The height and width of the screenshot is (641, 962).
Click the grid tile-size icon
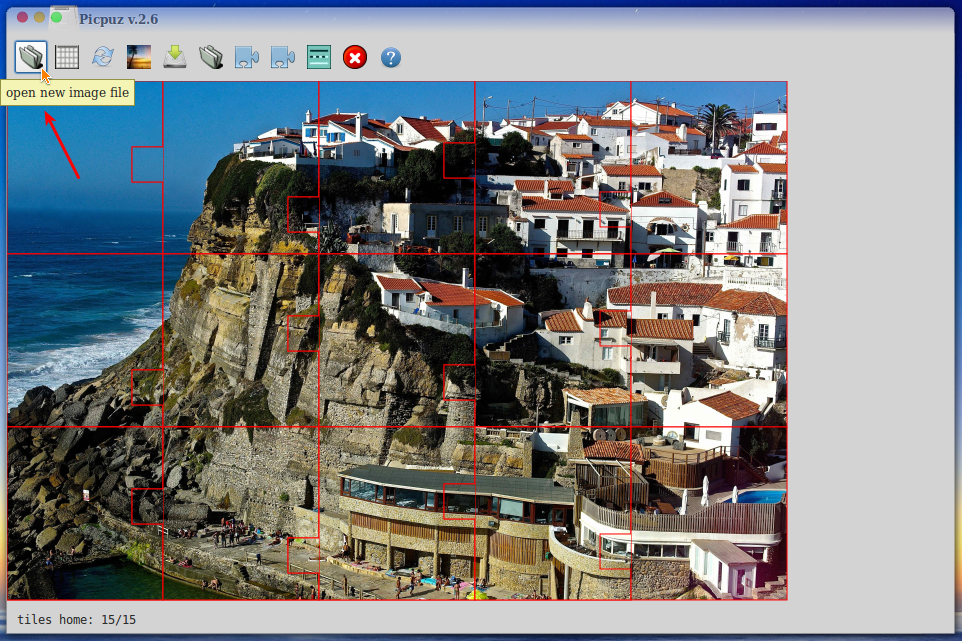point(67,57)
